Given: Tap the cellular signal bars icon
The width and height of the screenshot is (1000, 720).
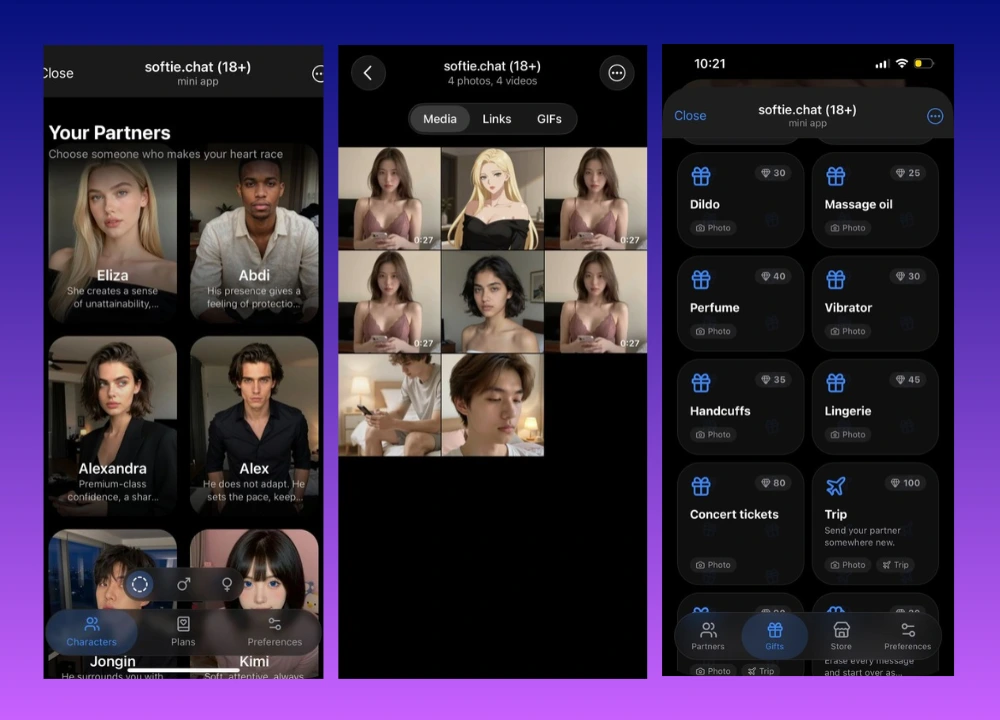Looking at the screenshot, I should 882,64.
